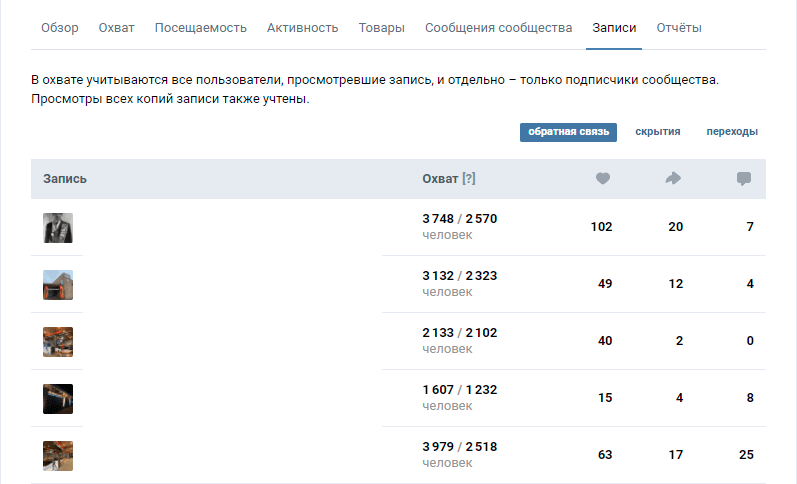Open post thumbnail with 3 132 reach
Screen dimensions: 797x484
pyautogui.click(x=58, y=285)
